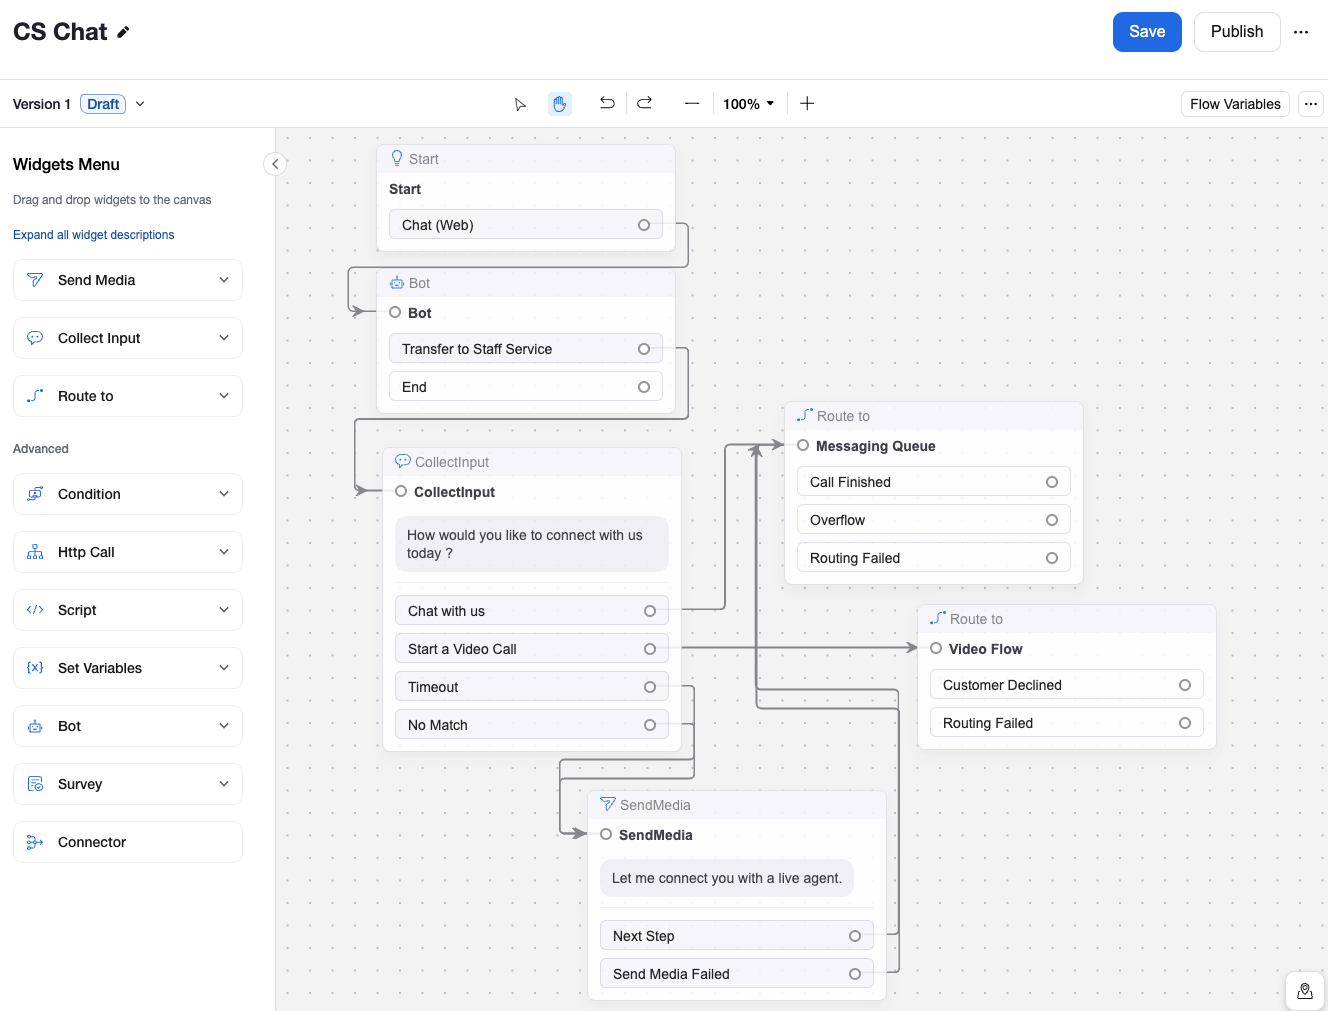The width and height of the screenshot is (1328, 1011).
Task: Select the radio button on the Bot node
Action: point(394,312)
